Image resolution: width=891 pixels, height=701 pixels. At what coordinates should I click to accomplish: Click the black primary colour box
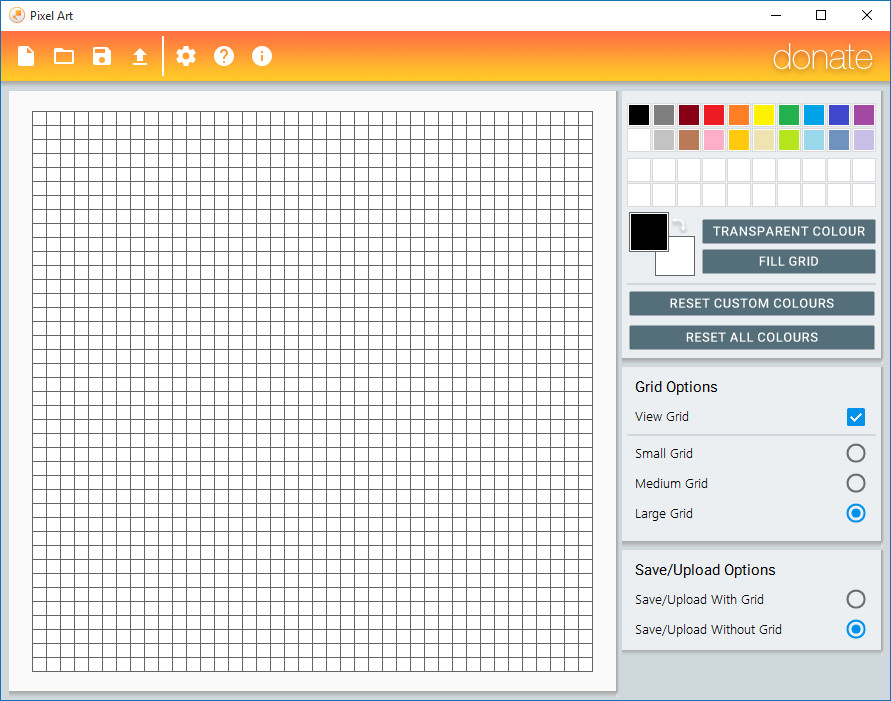coord(648,232)
